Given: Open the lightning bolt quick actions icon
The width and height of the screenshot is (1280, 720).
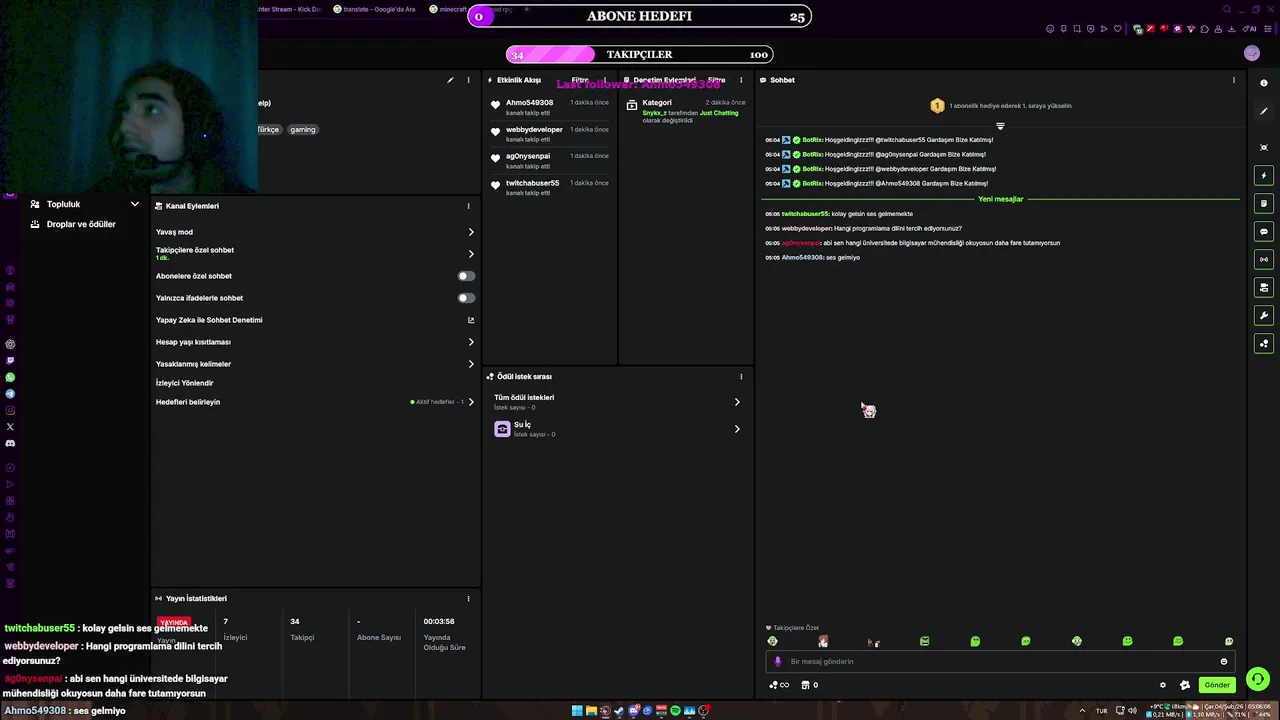Looking at the screenshot, I should click(1264, 175).
